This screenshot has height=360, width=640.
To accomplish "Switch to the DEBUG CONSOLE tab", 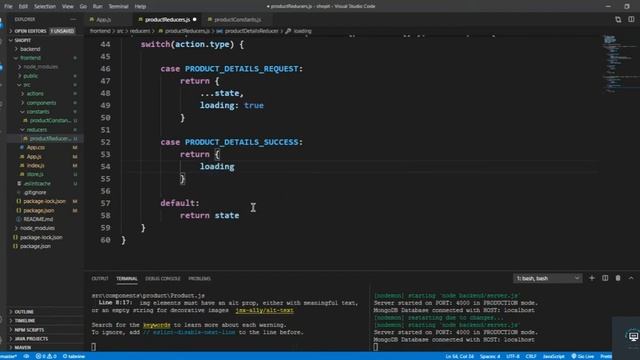I will pos(162,279).
